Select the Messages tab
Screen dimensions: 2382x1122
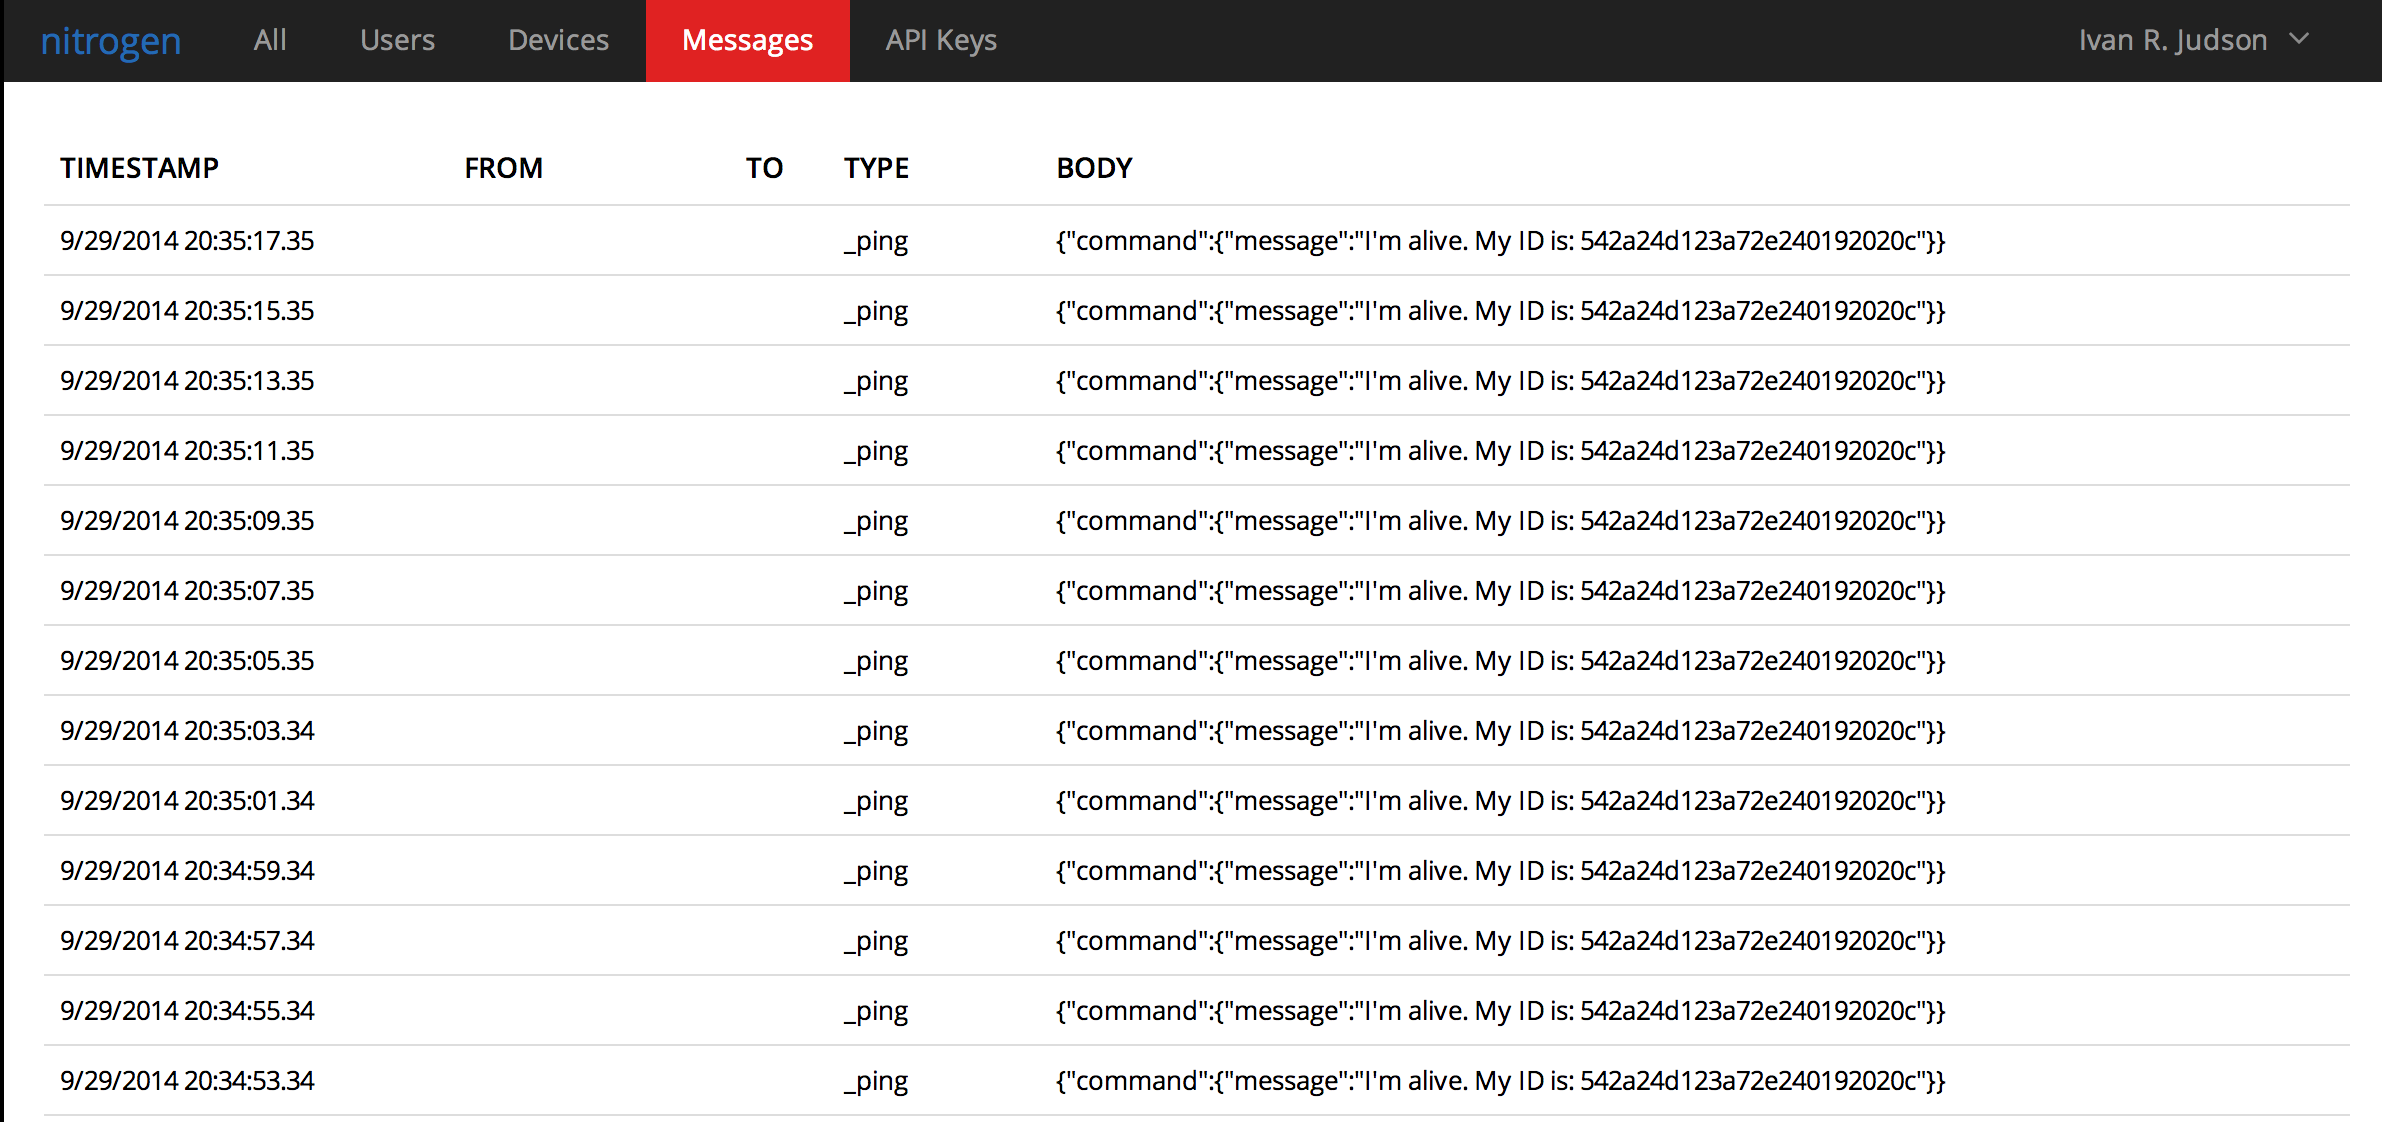[x=747, y=40]
